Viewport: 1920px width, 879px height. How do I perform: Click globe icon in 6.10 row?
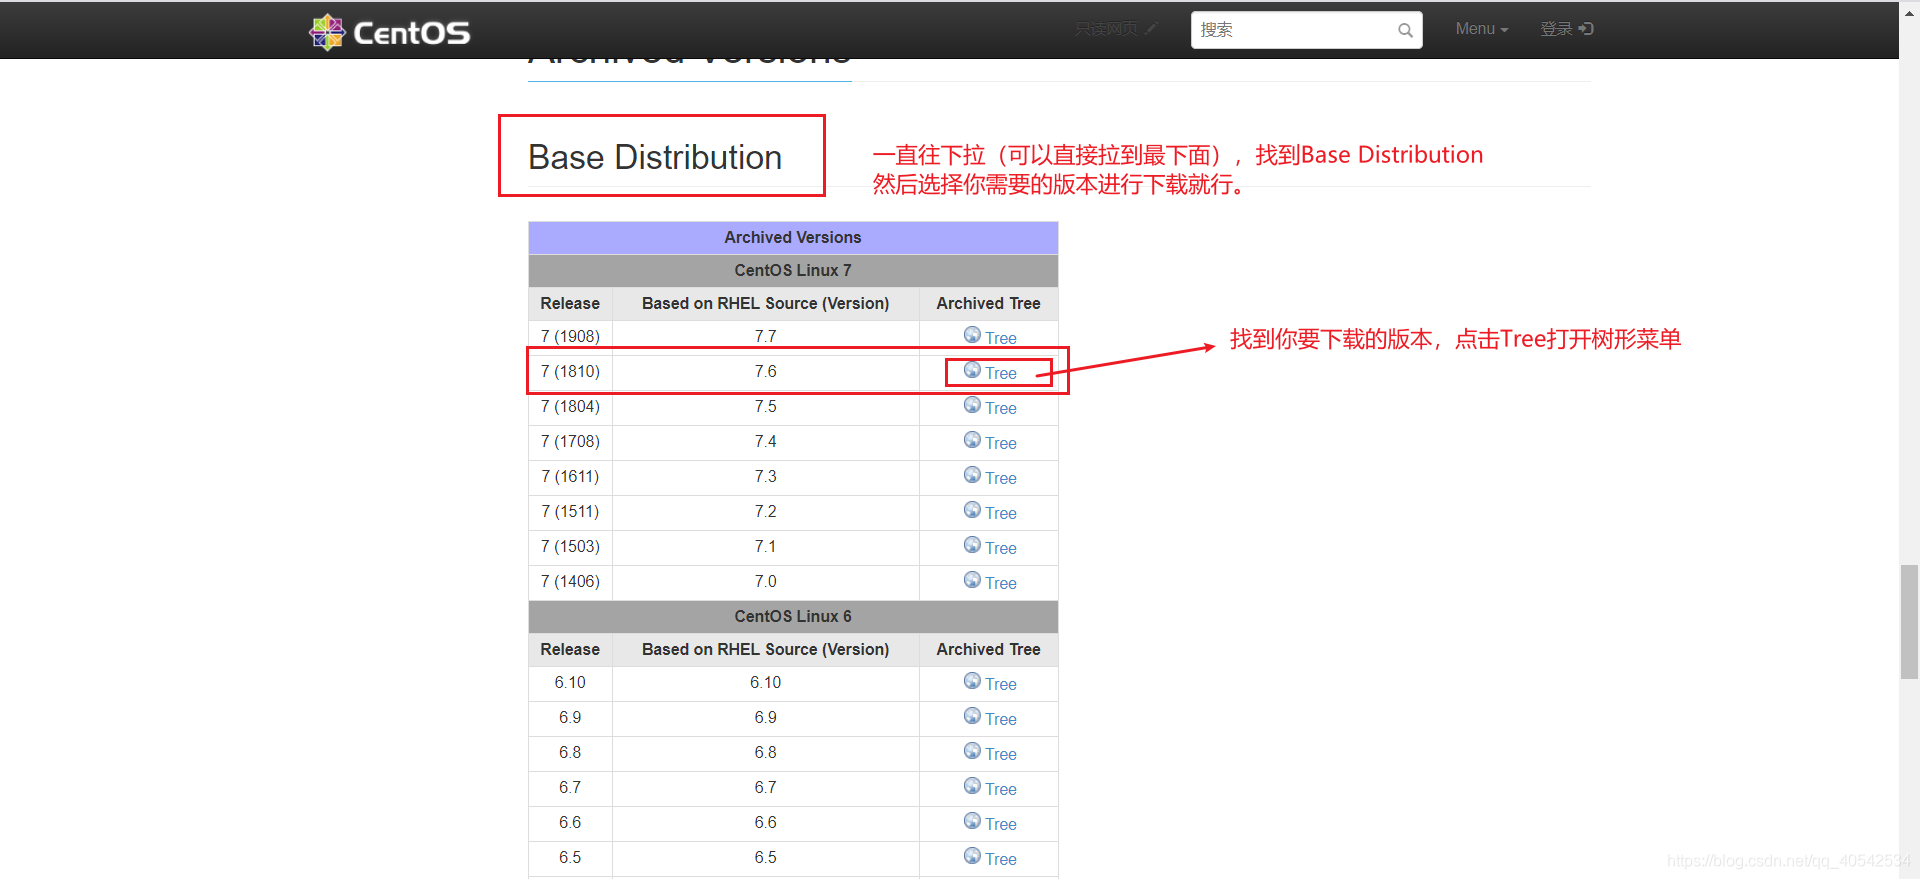pos(972,680)
